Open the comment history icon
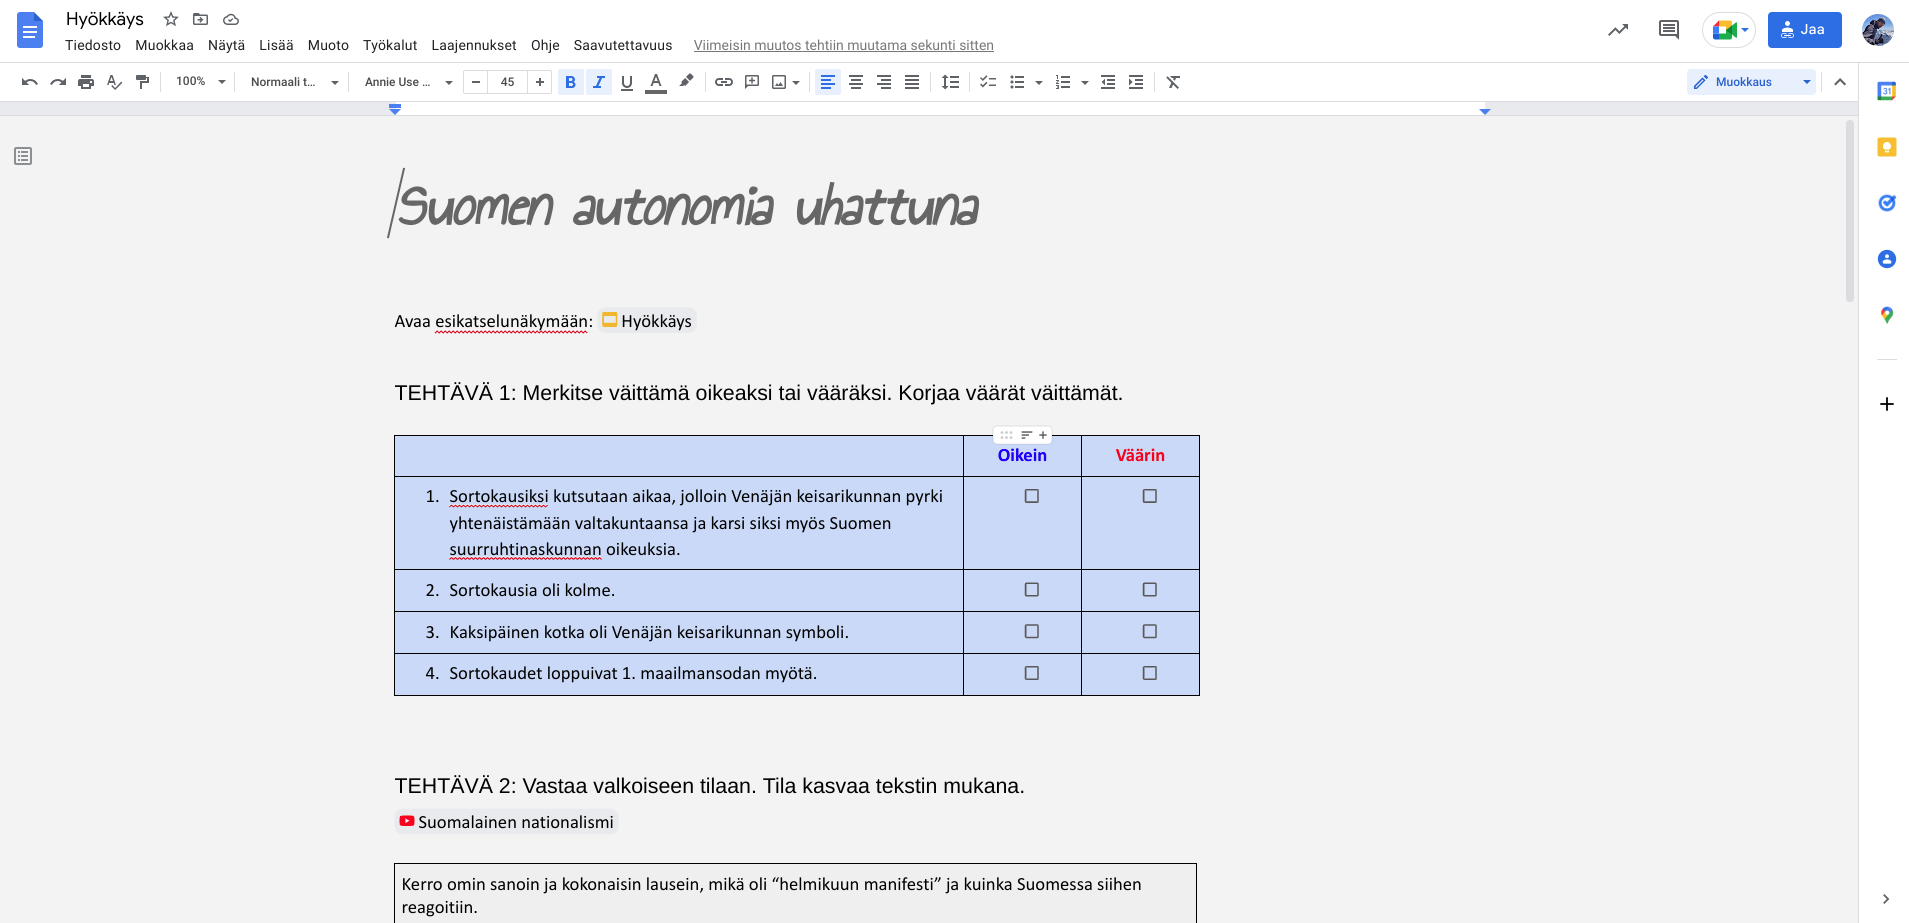Viewport: 1909px width, 923px height. [1668, 30]
